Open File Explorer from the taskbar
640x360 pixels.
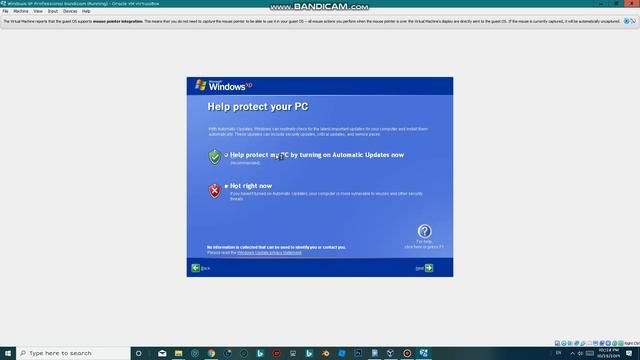coord(178,353)
